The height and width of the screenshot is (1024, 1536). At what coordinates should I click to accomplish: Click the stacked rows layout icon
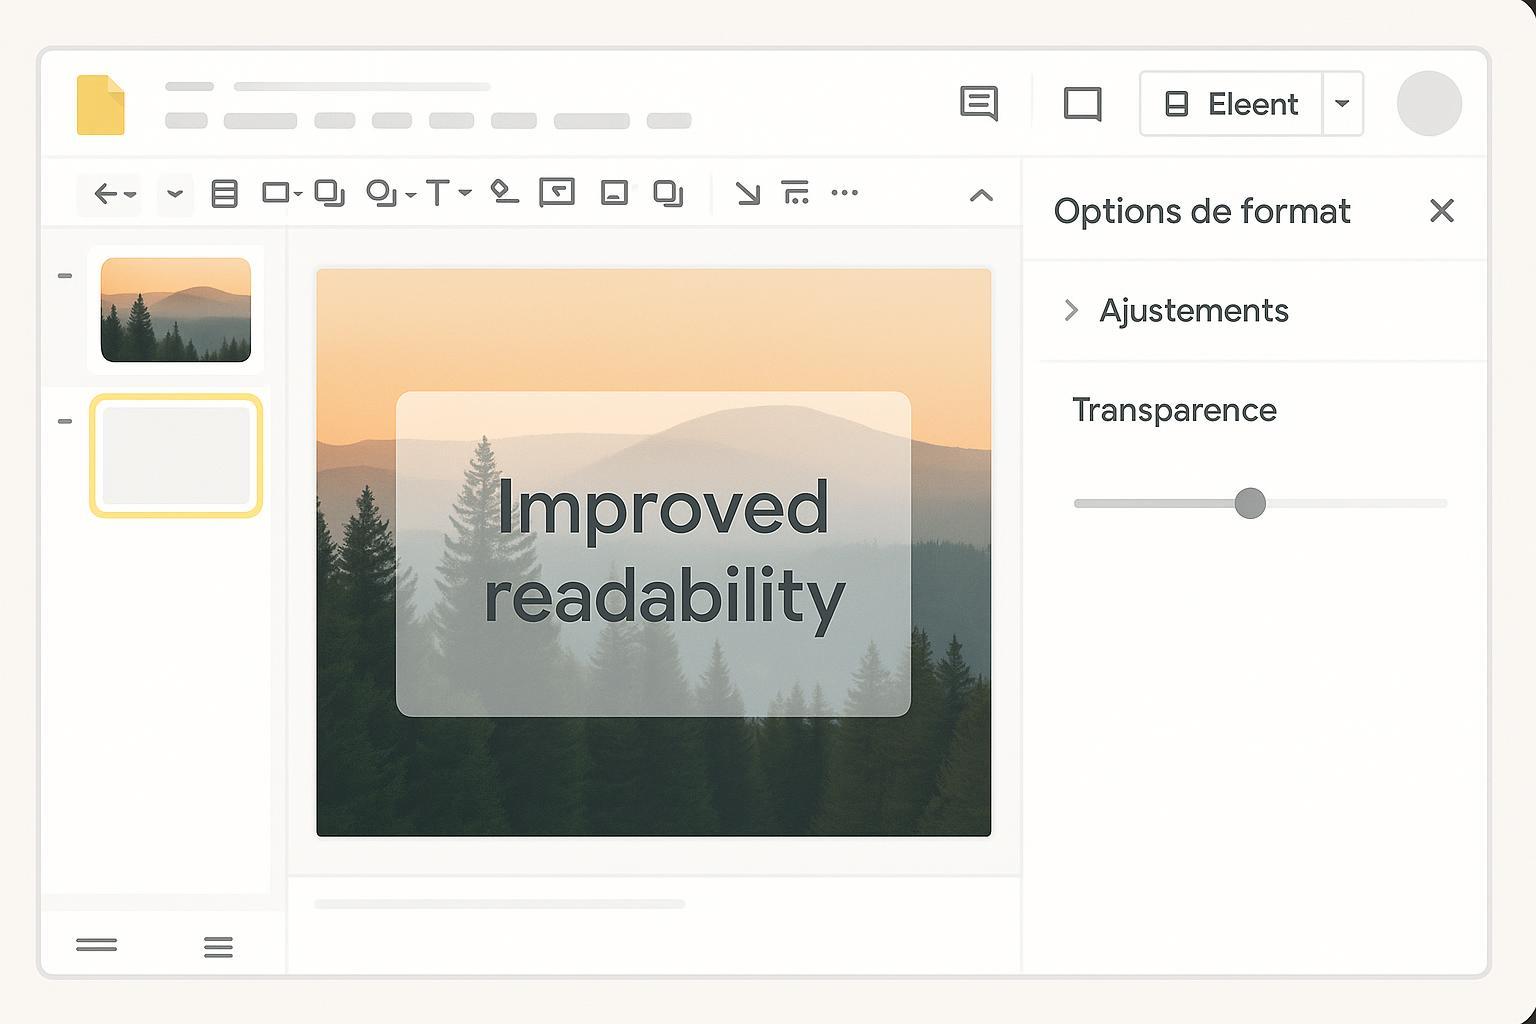click(224, 193)
